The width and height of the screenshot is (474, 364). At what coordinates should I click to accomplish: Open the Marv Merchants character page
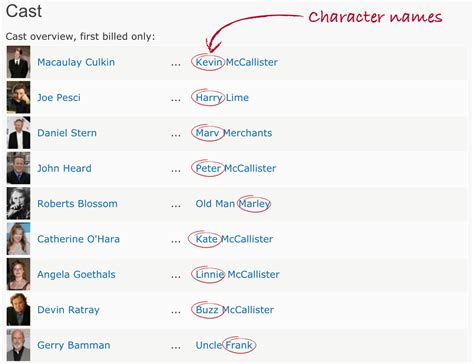[234, 133]
